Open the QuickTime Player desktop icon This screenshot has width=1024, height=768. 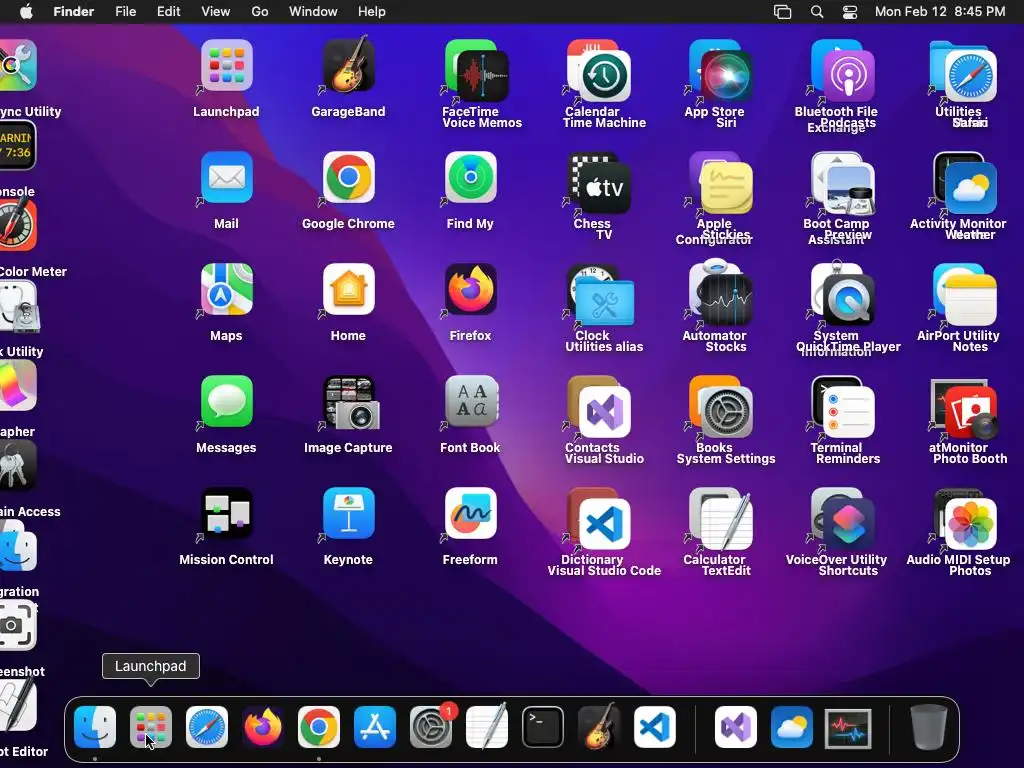[848, 300]
